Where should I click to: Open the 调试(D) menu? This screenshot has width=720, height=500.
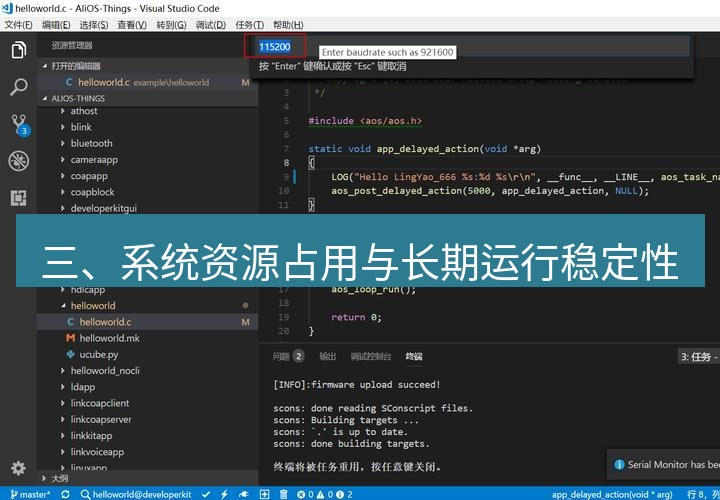210,25
